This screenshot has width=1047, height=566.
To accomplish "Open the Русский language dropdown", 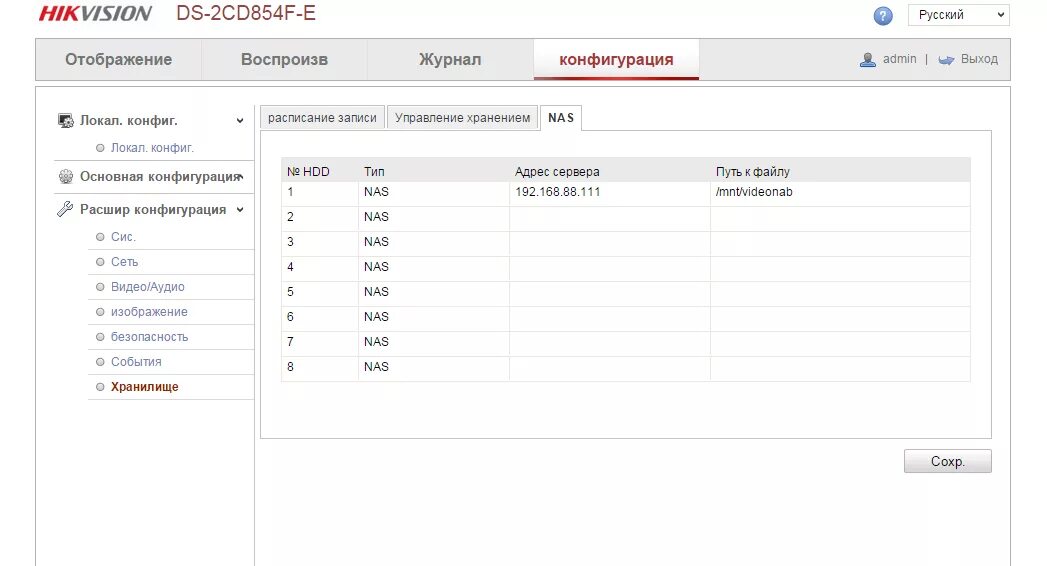I will pos(959,15).
